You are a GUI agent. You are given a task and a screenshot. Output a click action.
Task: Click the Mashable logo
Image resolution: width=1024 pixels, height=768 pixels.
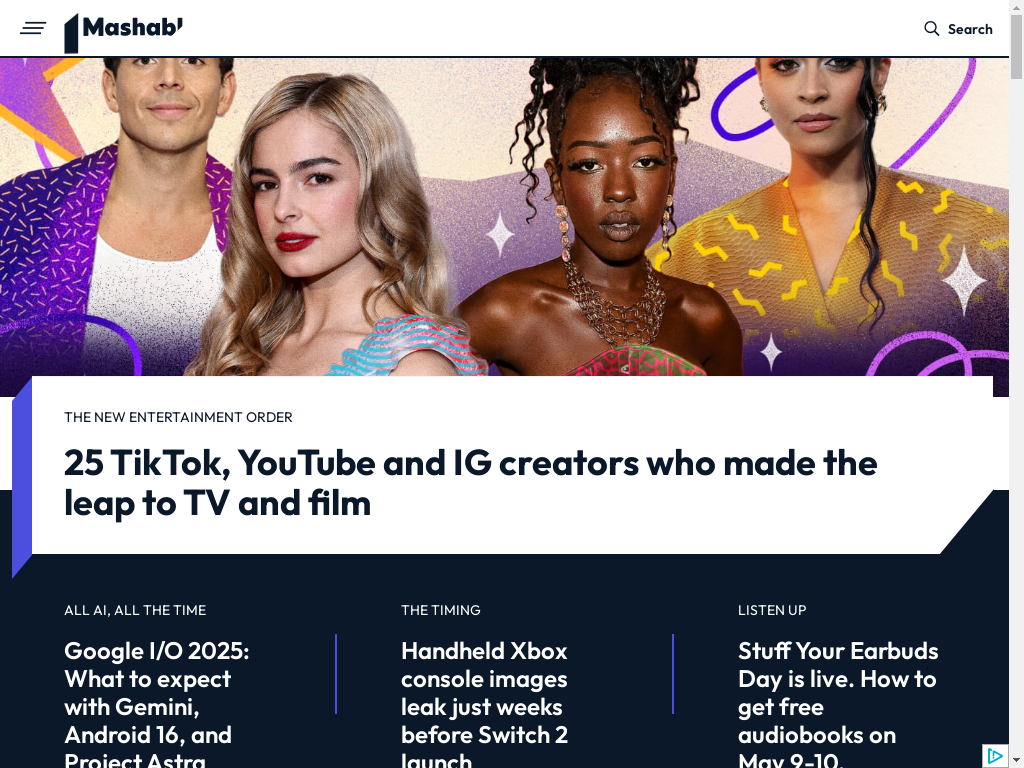[123, 32]
